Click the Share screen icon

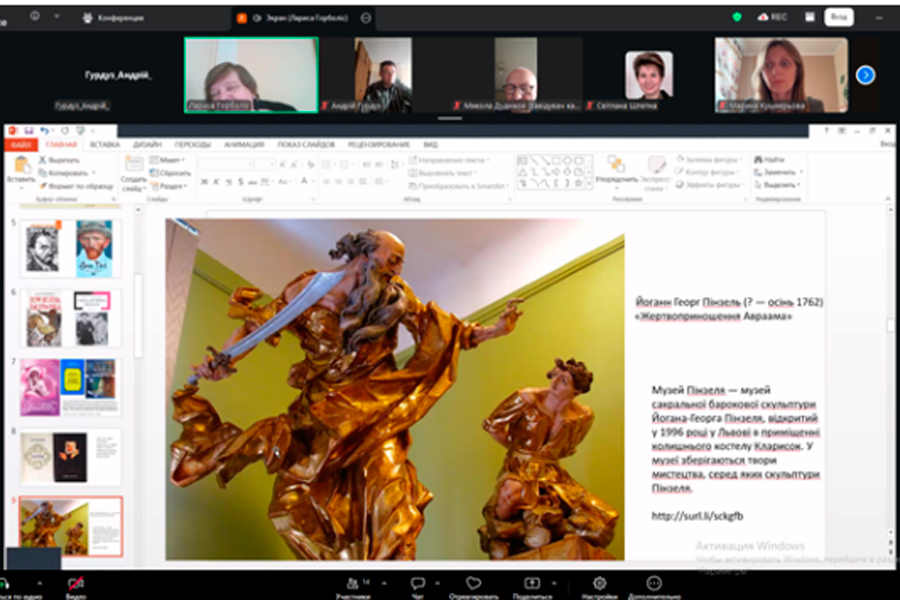point(532,583)
